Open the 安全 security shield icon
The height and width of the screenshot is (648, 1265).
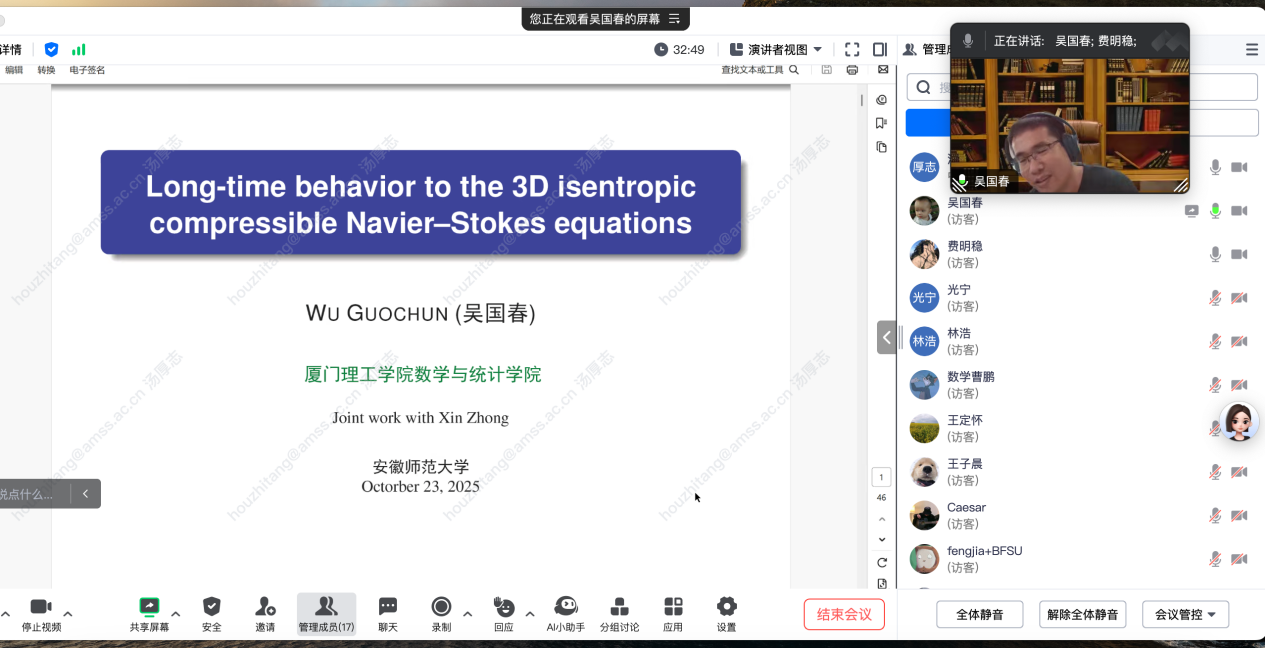[x=211, y=607]
